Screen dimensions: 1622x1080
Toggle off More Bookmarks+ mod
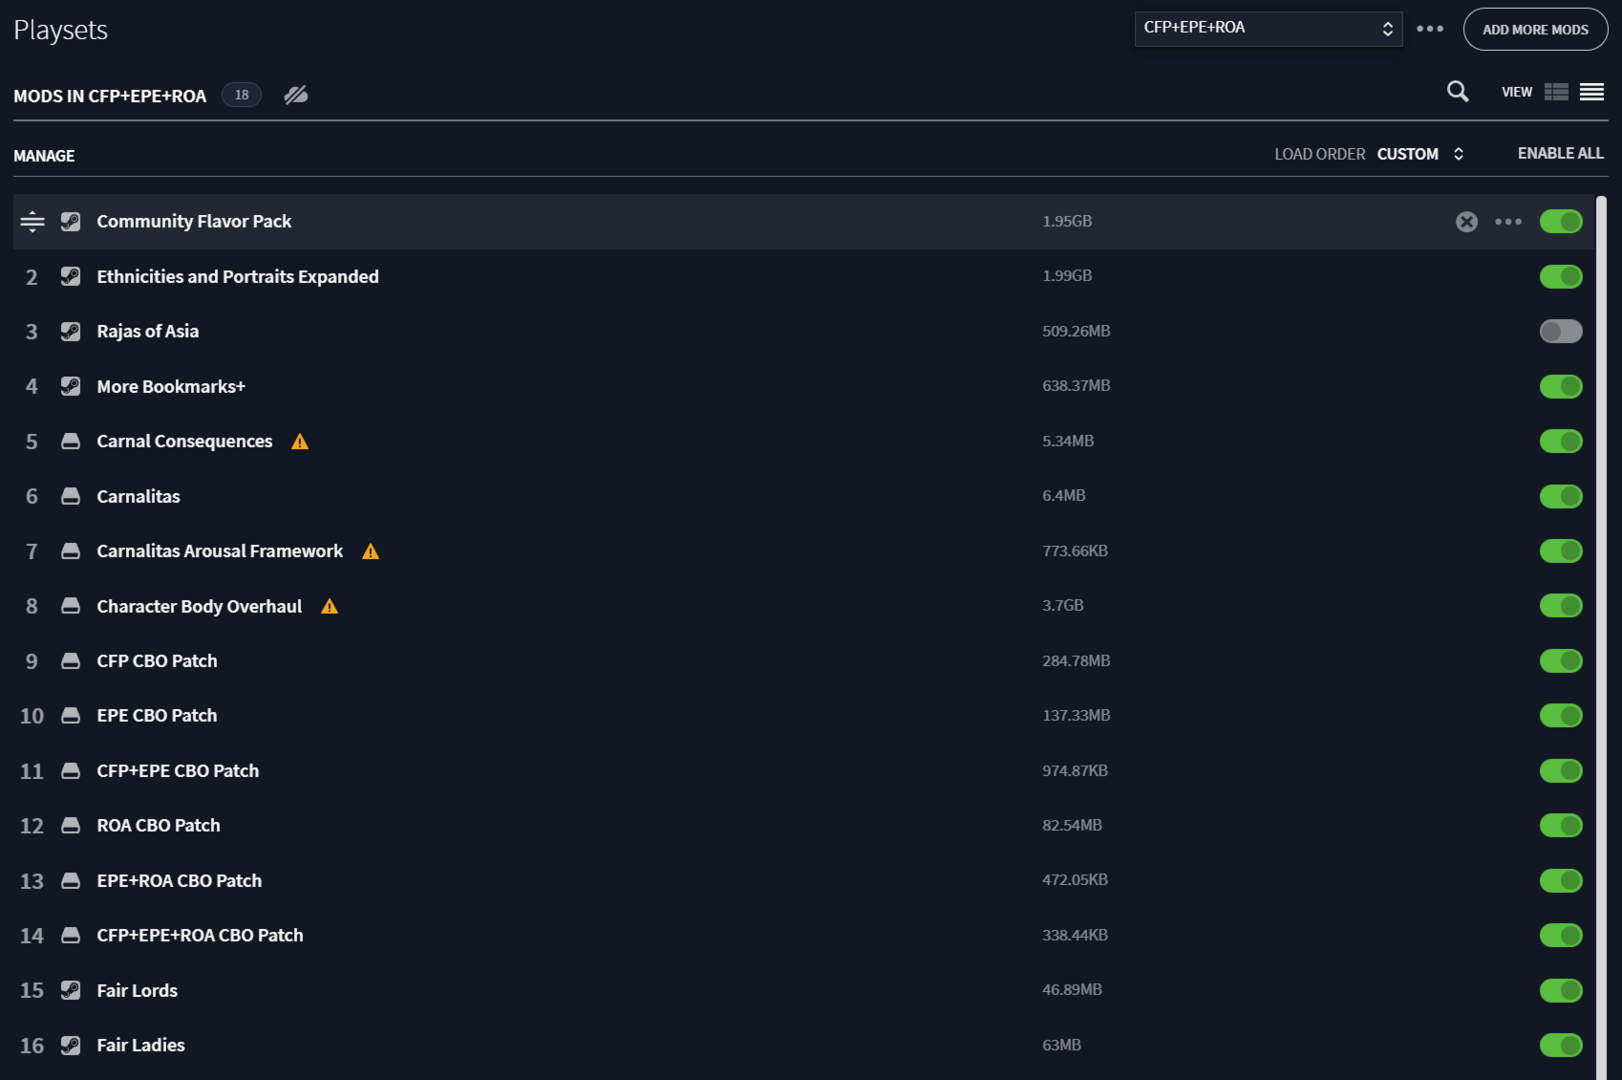pos(1560,386)
